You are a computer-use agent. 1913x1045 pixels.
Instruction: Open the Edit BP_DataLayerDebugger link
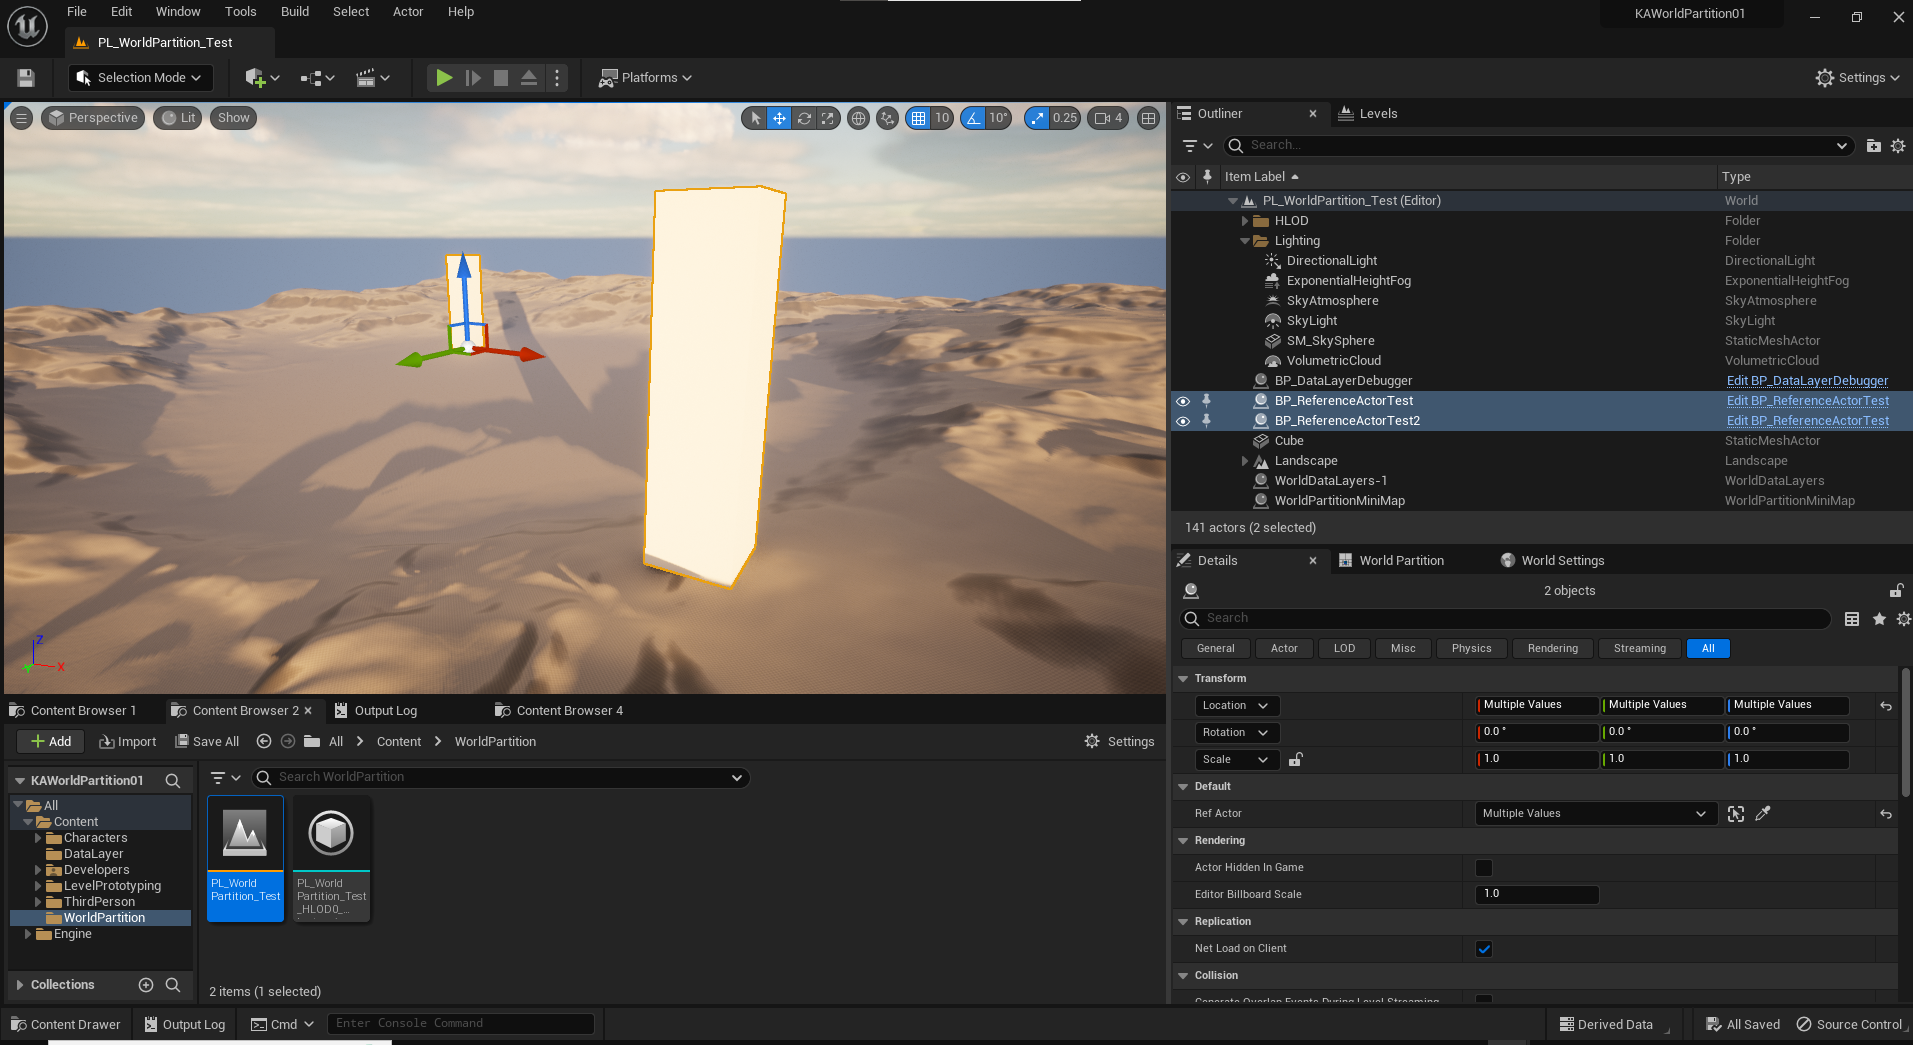[1807, 381]
